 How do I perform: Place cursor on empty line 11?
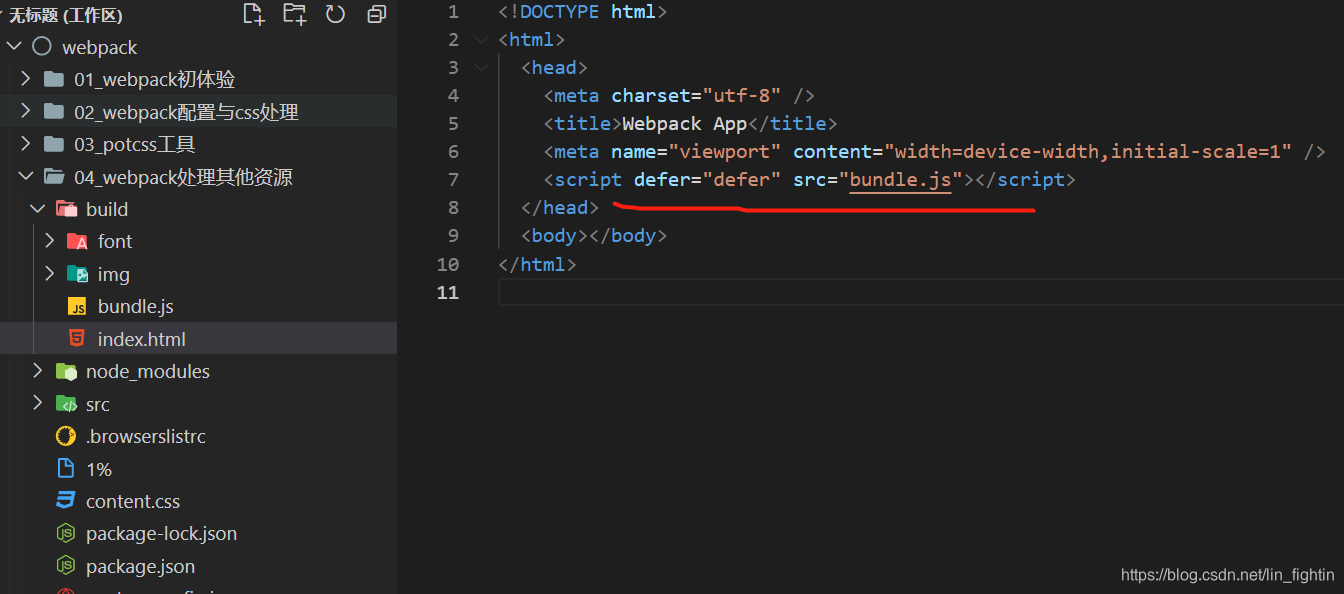pos(920,292)
